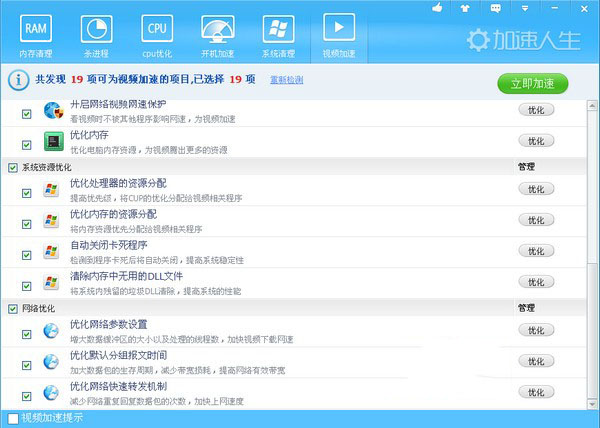Enable the 视频加速提示 checkbox
The height and width of the screenshot is (428, 600).
13,418
